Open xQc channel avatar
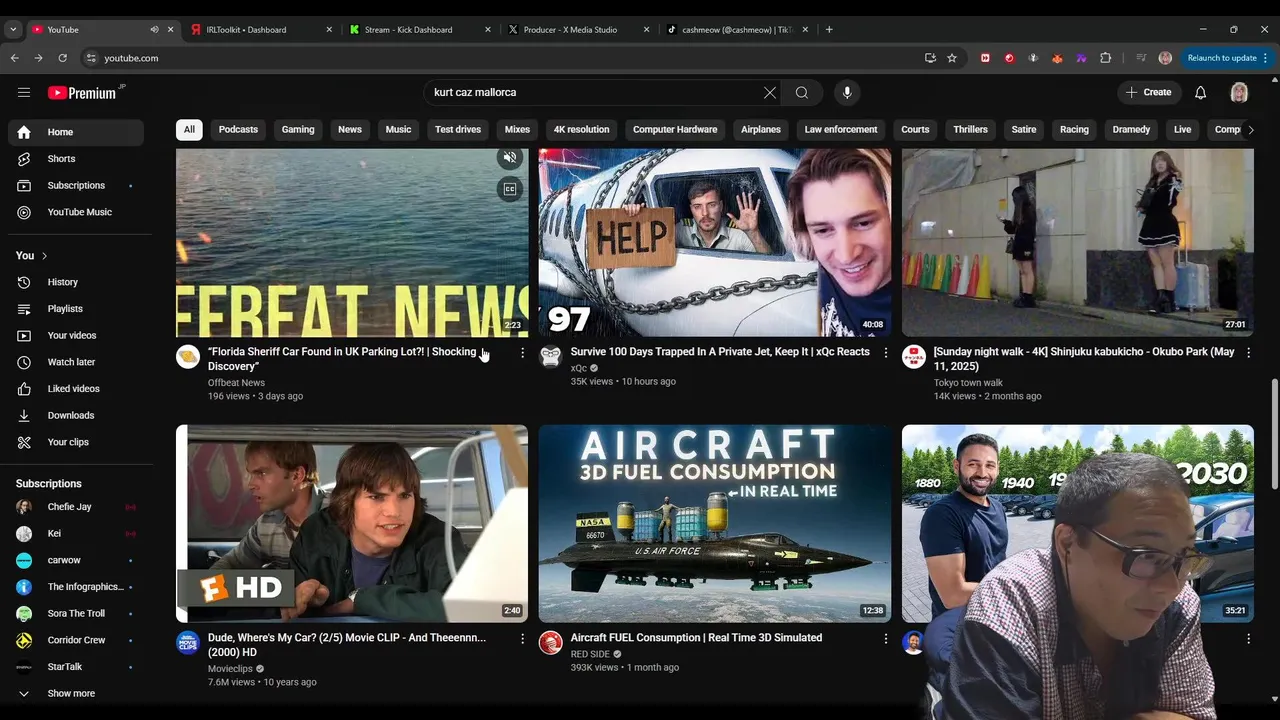Viewport: 1280px width, 720px height. pos(551,357)
